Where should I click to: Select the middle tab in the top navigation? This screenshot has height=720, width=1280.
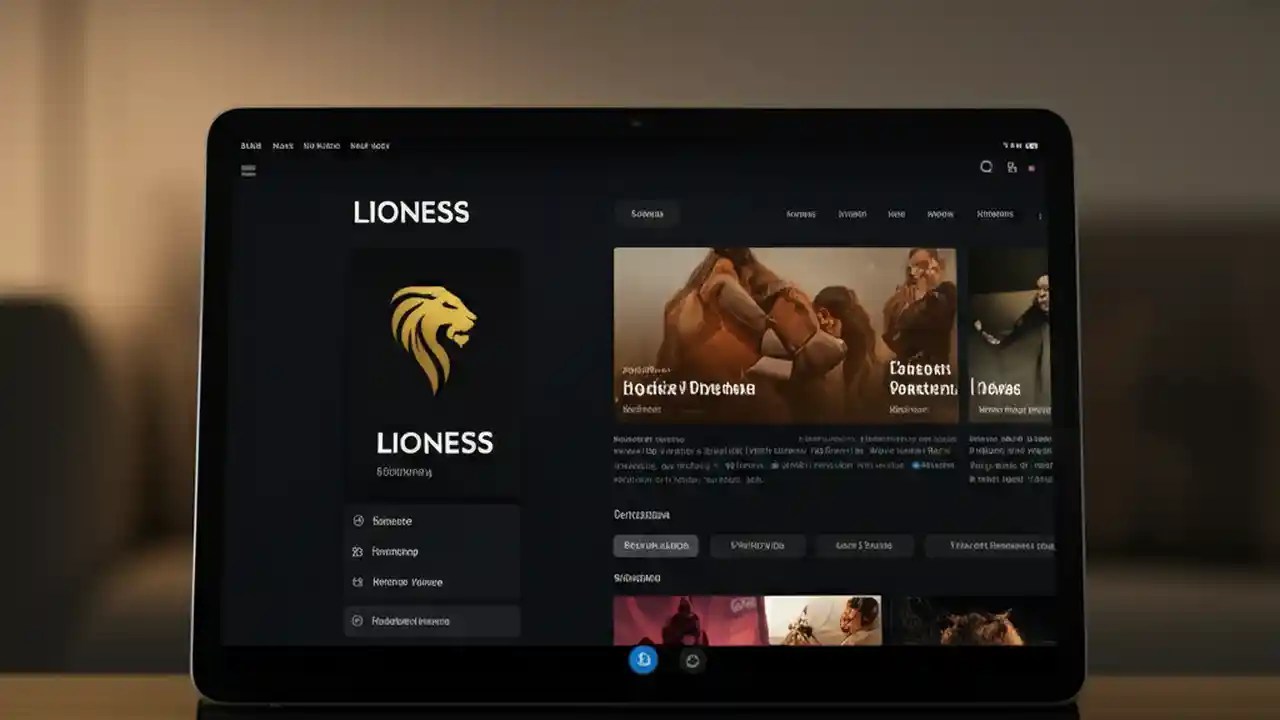tap(897, 214)
